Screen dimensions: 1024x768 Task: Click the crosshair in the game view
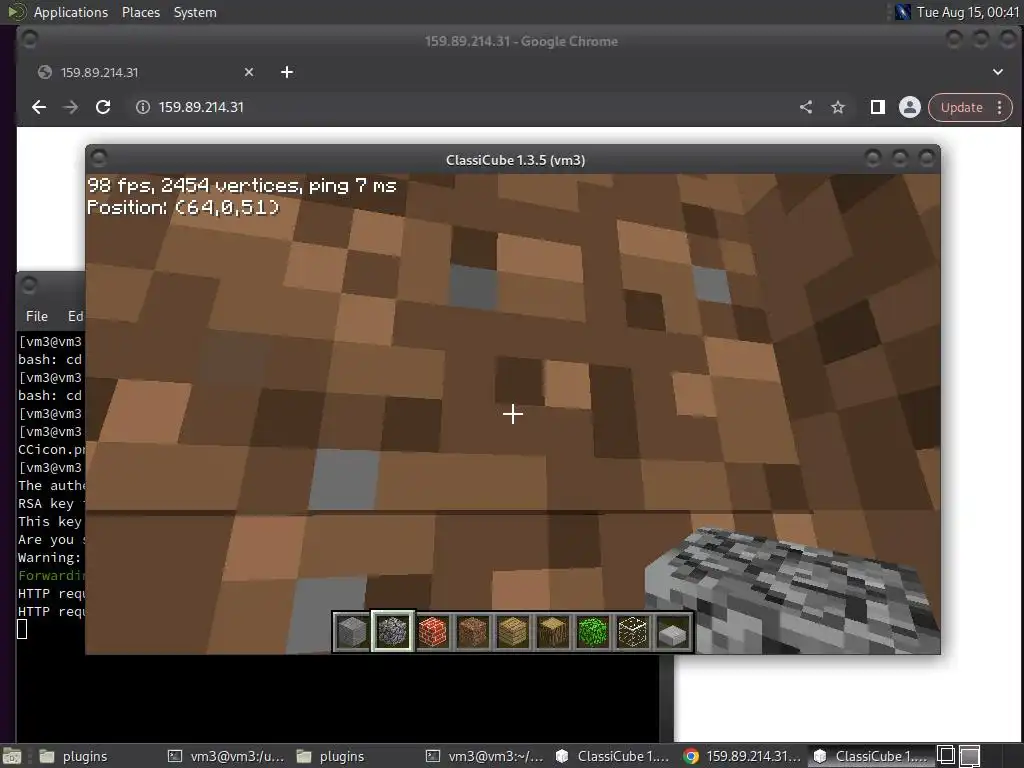pos(513,414)
